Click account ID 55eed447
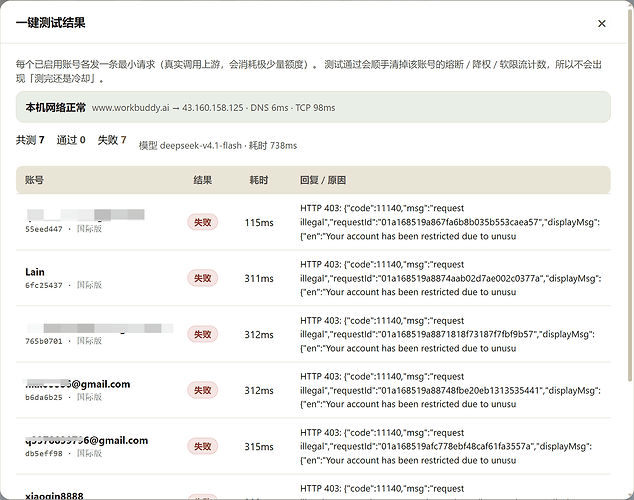The width and height of the screenshot is (634, 500). point(44,229)
